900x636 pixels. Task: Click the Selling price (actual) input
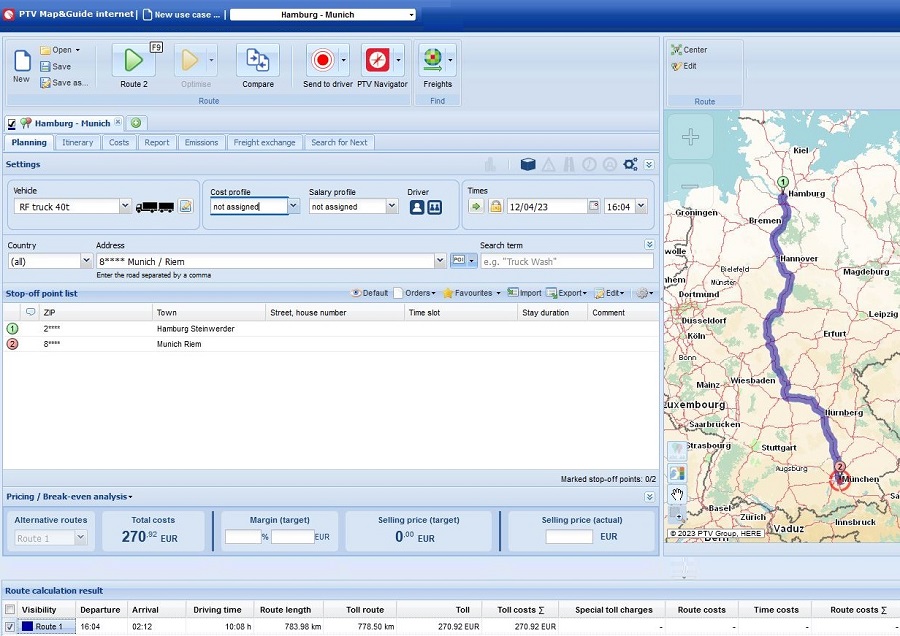tap(569, 537)
